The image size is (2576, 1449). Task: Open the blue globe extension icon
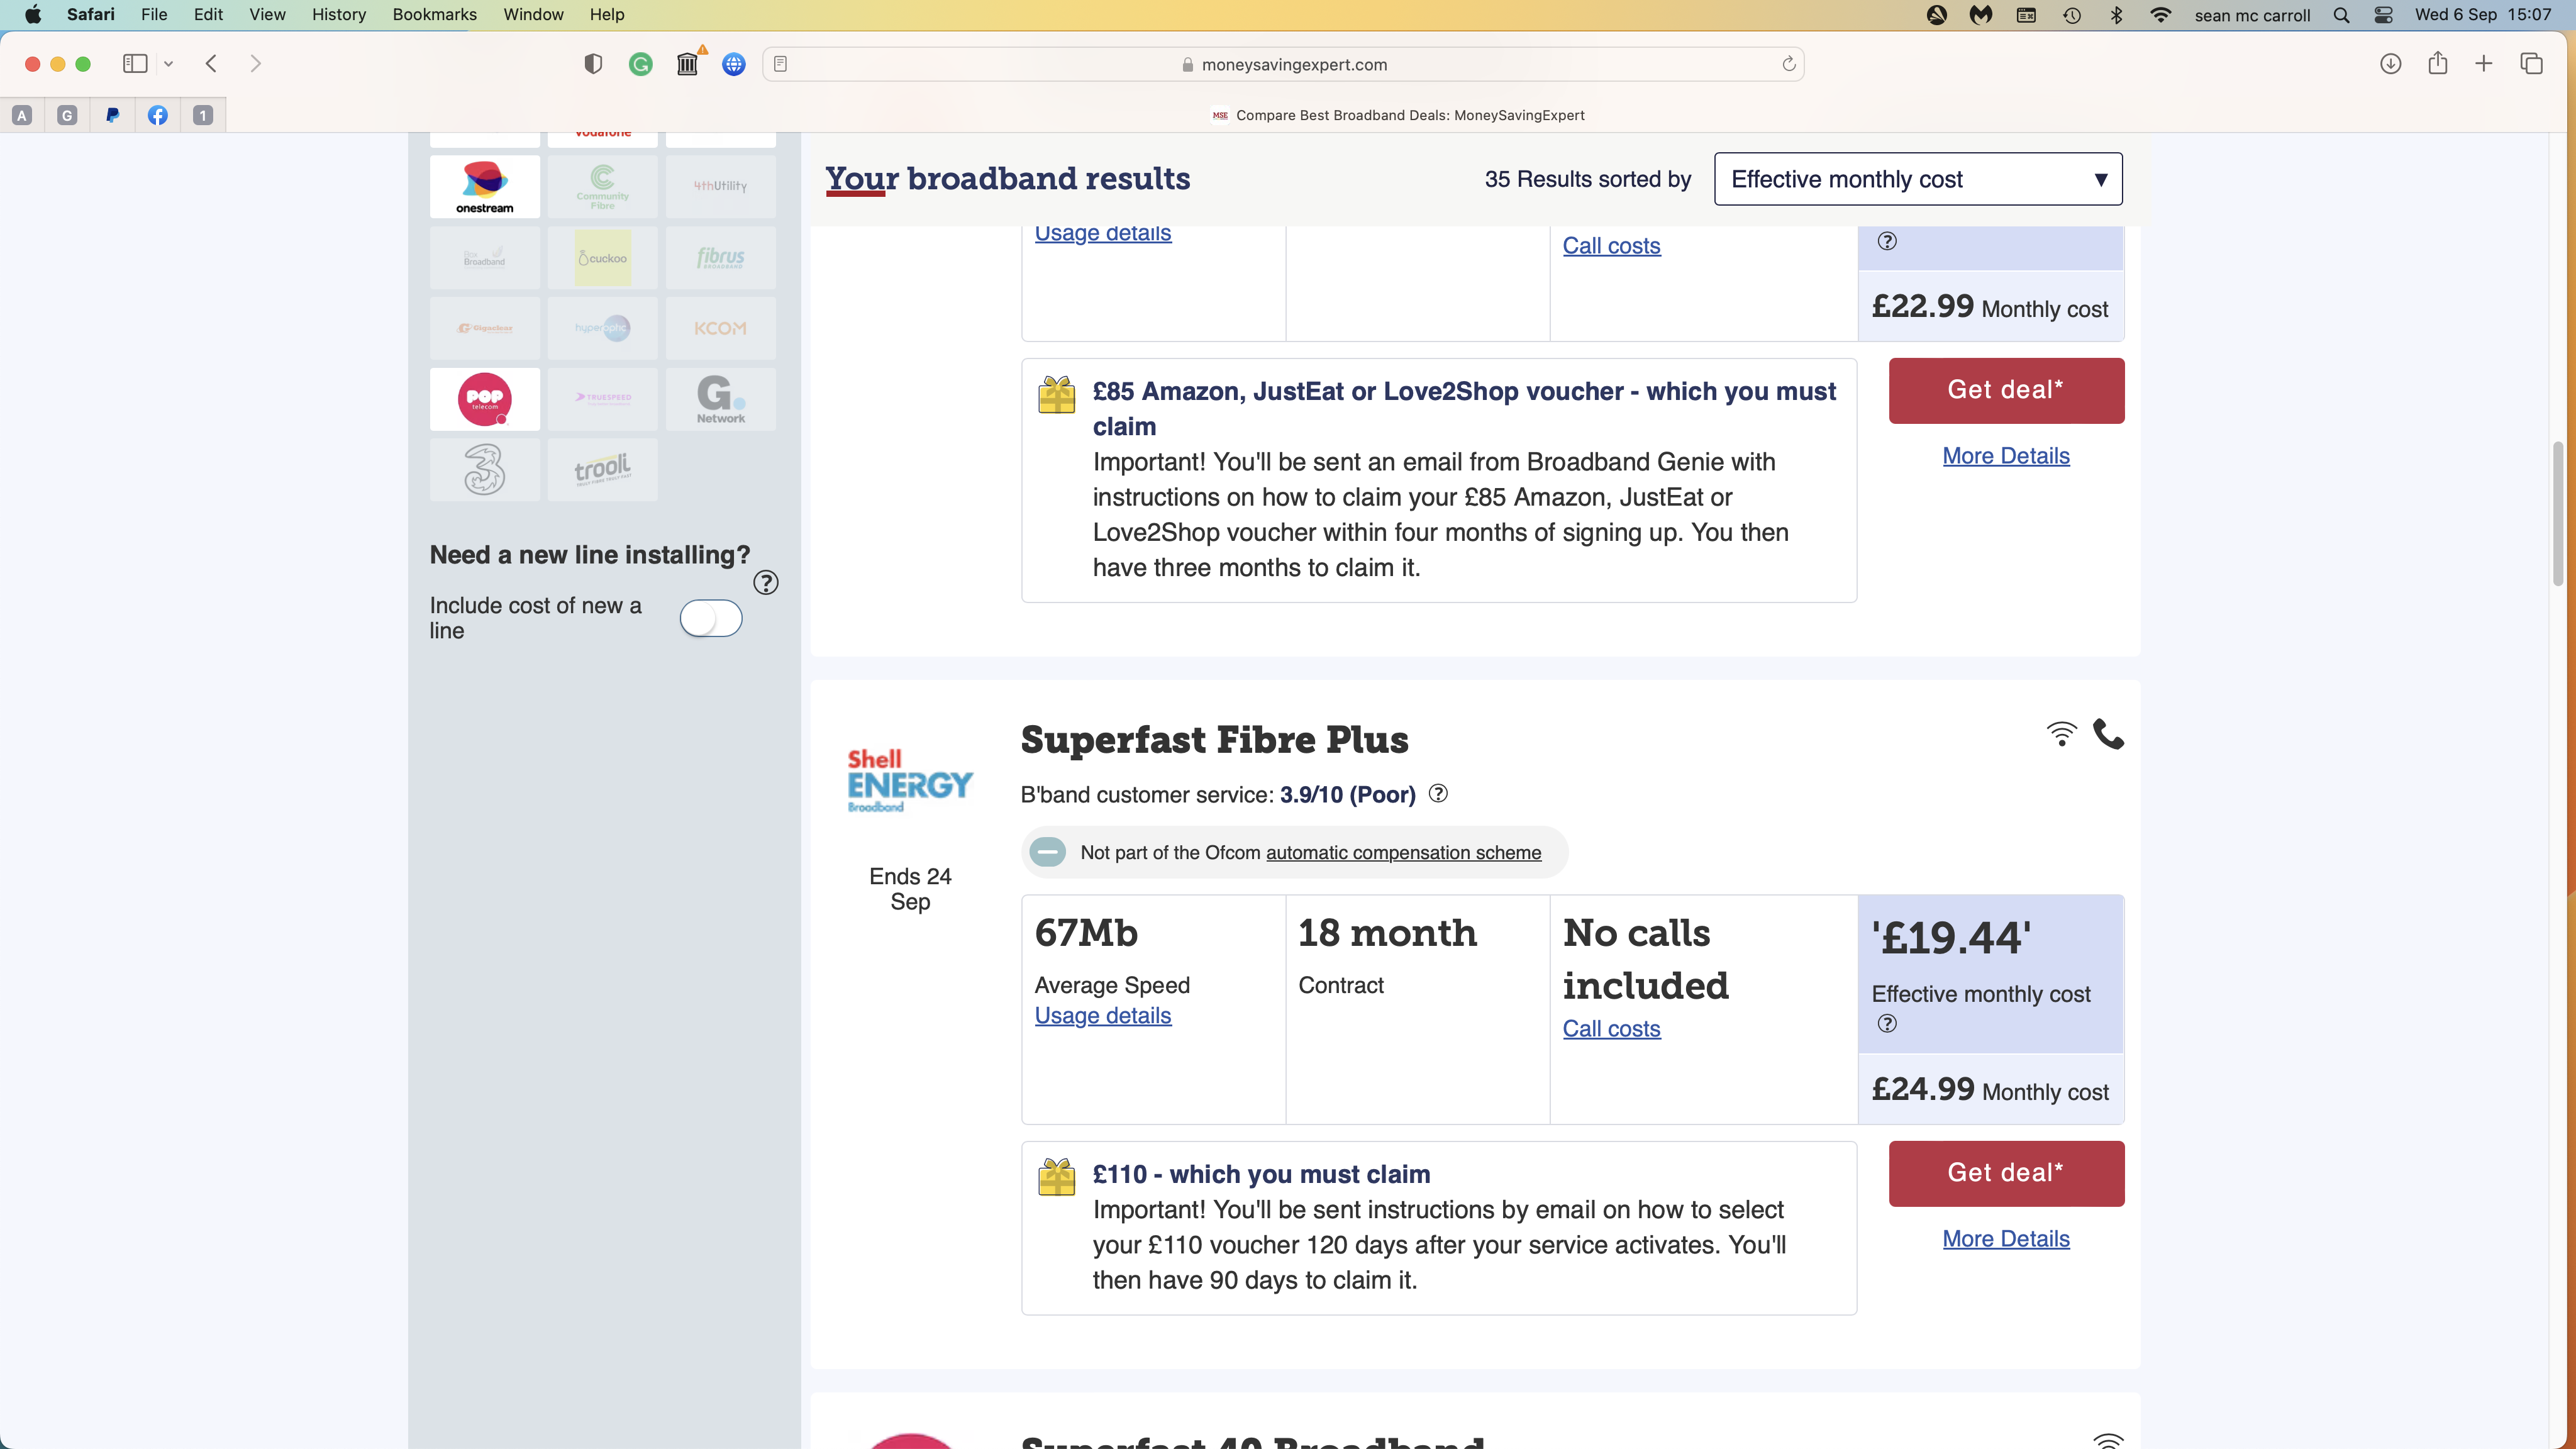coord(734,65)
